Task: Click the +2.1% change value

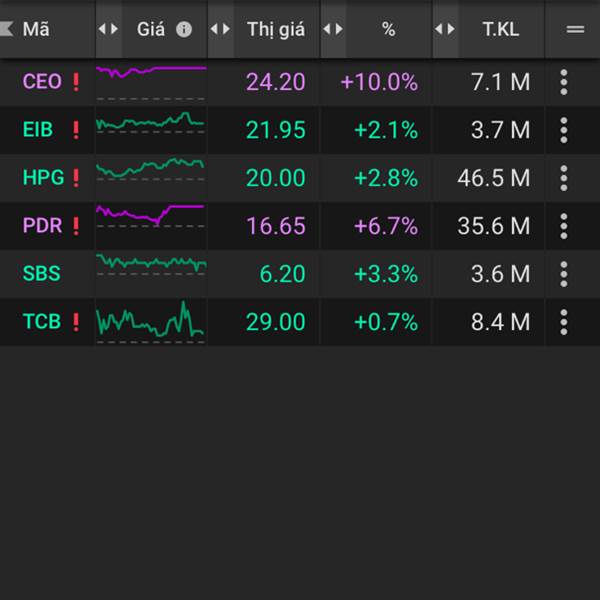Action: tap(386, 130)
